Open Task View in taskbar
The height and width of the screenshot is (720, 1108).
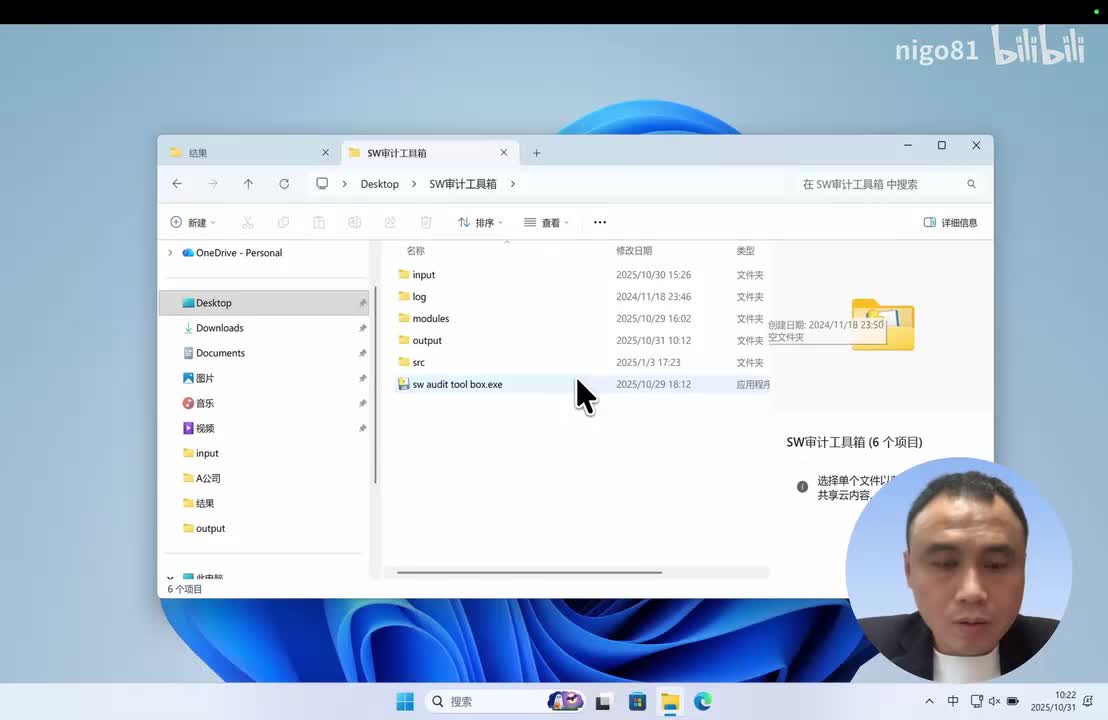pos(603,702)
